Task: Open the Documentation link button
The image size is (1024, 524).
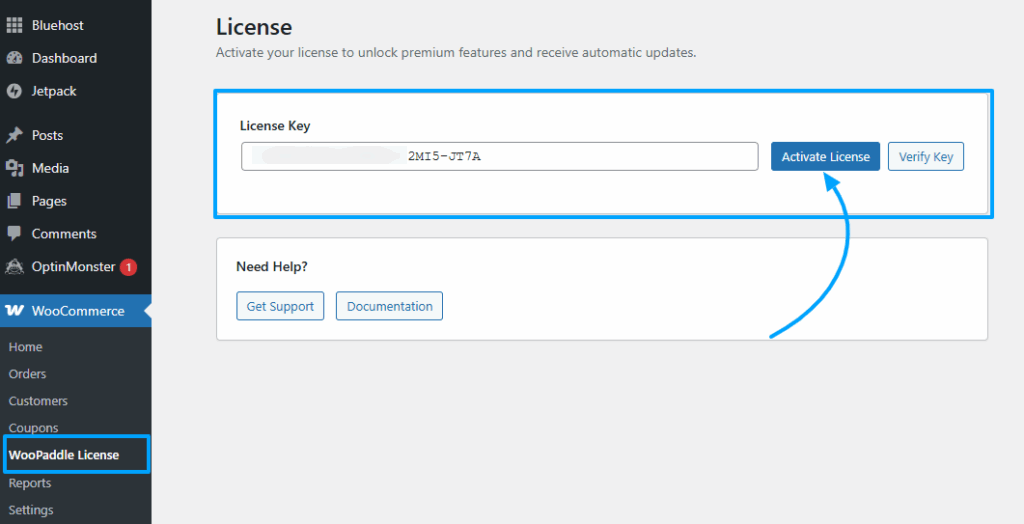Action: [x=389, y=306]
